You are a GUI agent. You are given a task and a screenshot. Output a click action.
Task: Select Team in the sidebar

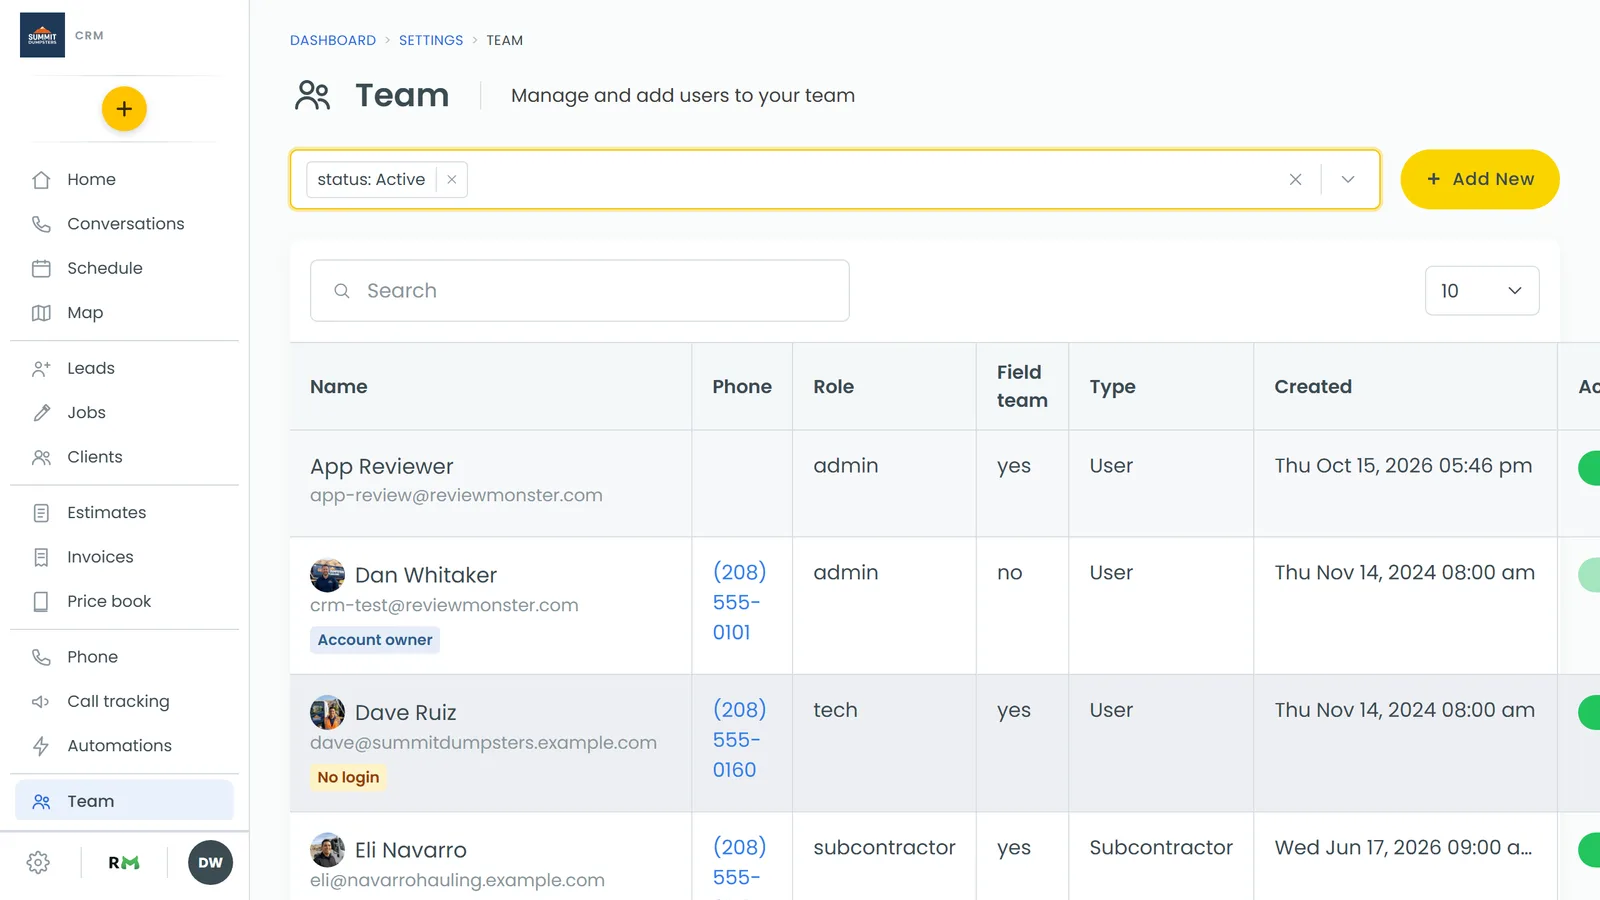click(124, 801)
